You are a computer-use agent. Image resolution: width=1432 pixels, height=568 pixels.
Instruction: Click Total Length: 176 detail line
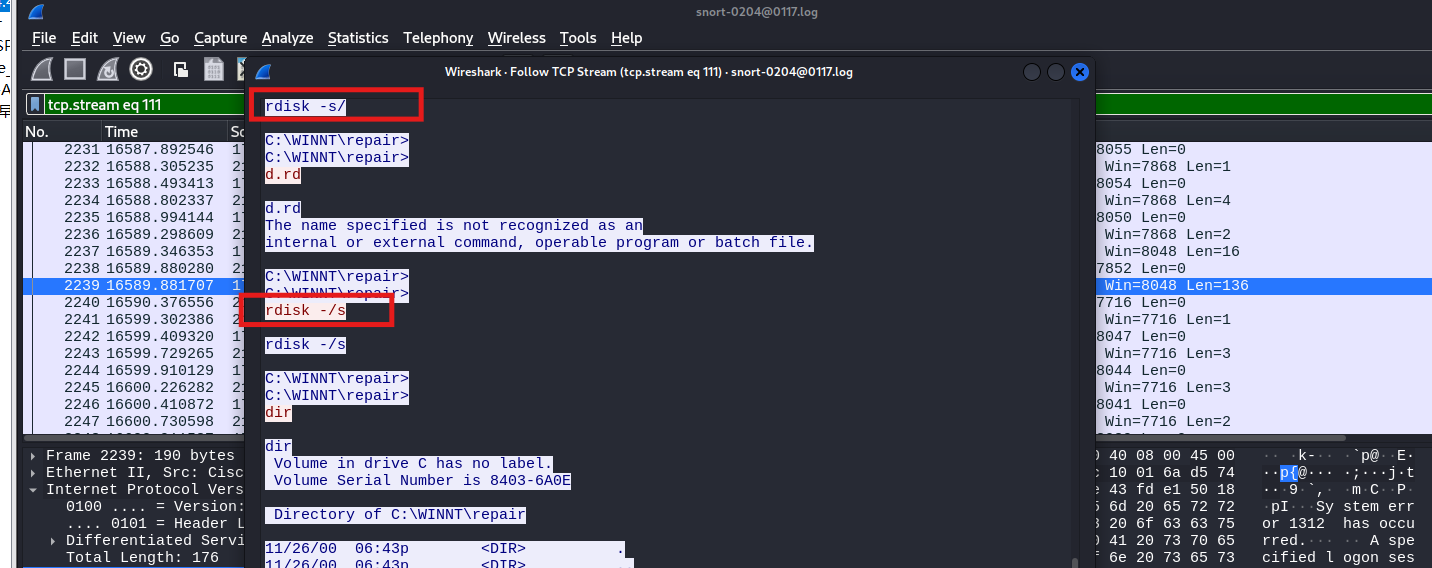click(x=142, y=558)
